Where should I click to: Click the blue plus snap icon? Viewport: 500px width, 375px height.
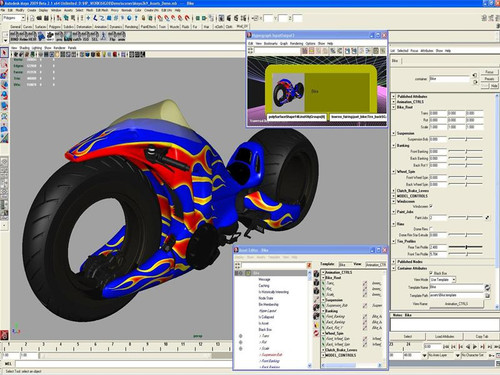[88, 18]
